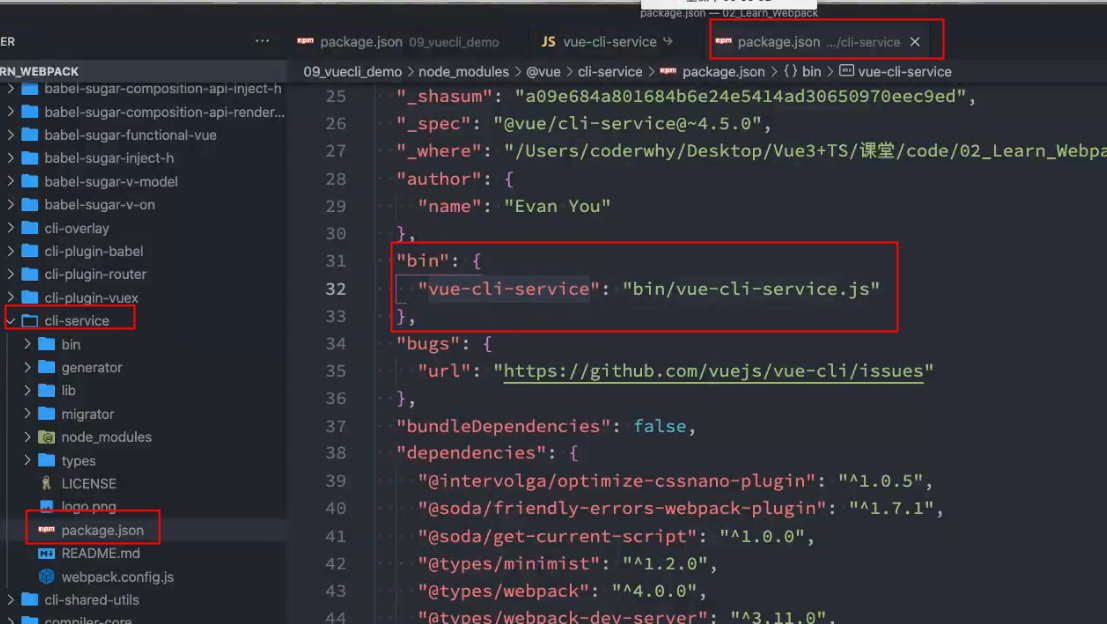The width and height of the screenshot is (1107, 624).
Task: Expand the babel-sugar-v-on folder
Action: coord(11,205)
